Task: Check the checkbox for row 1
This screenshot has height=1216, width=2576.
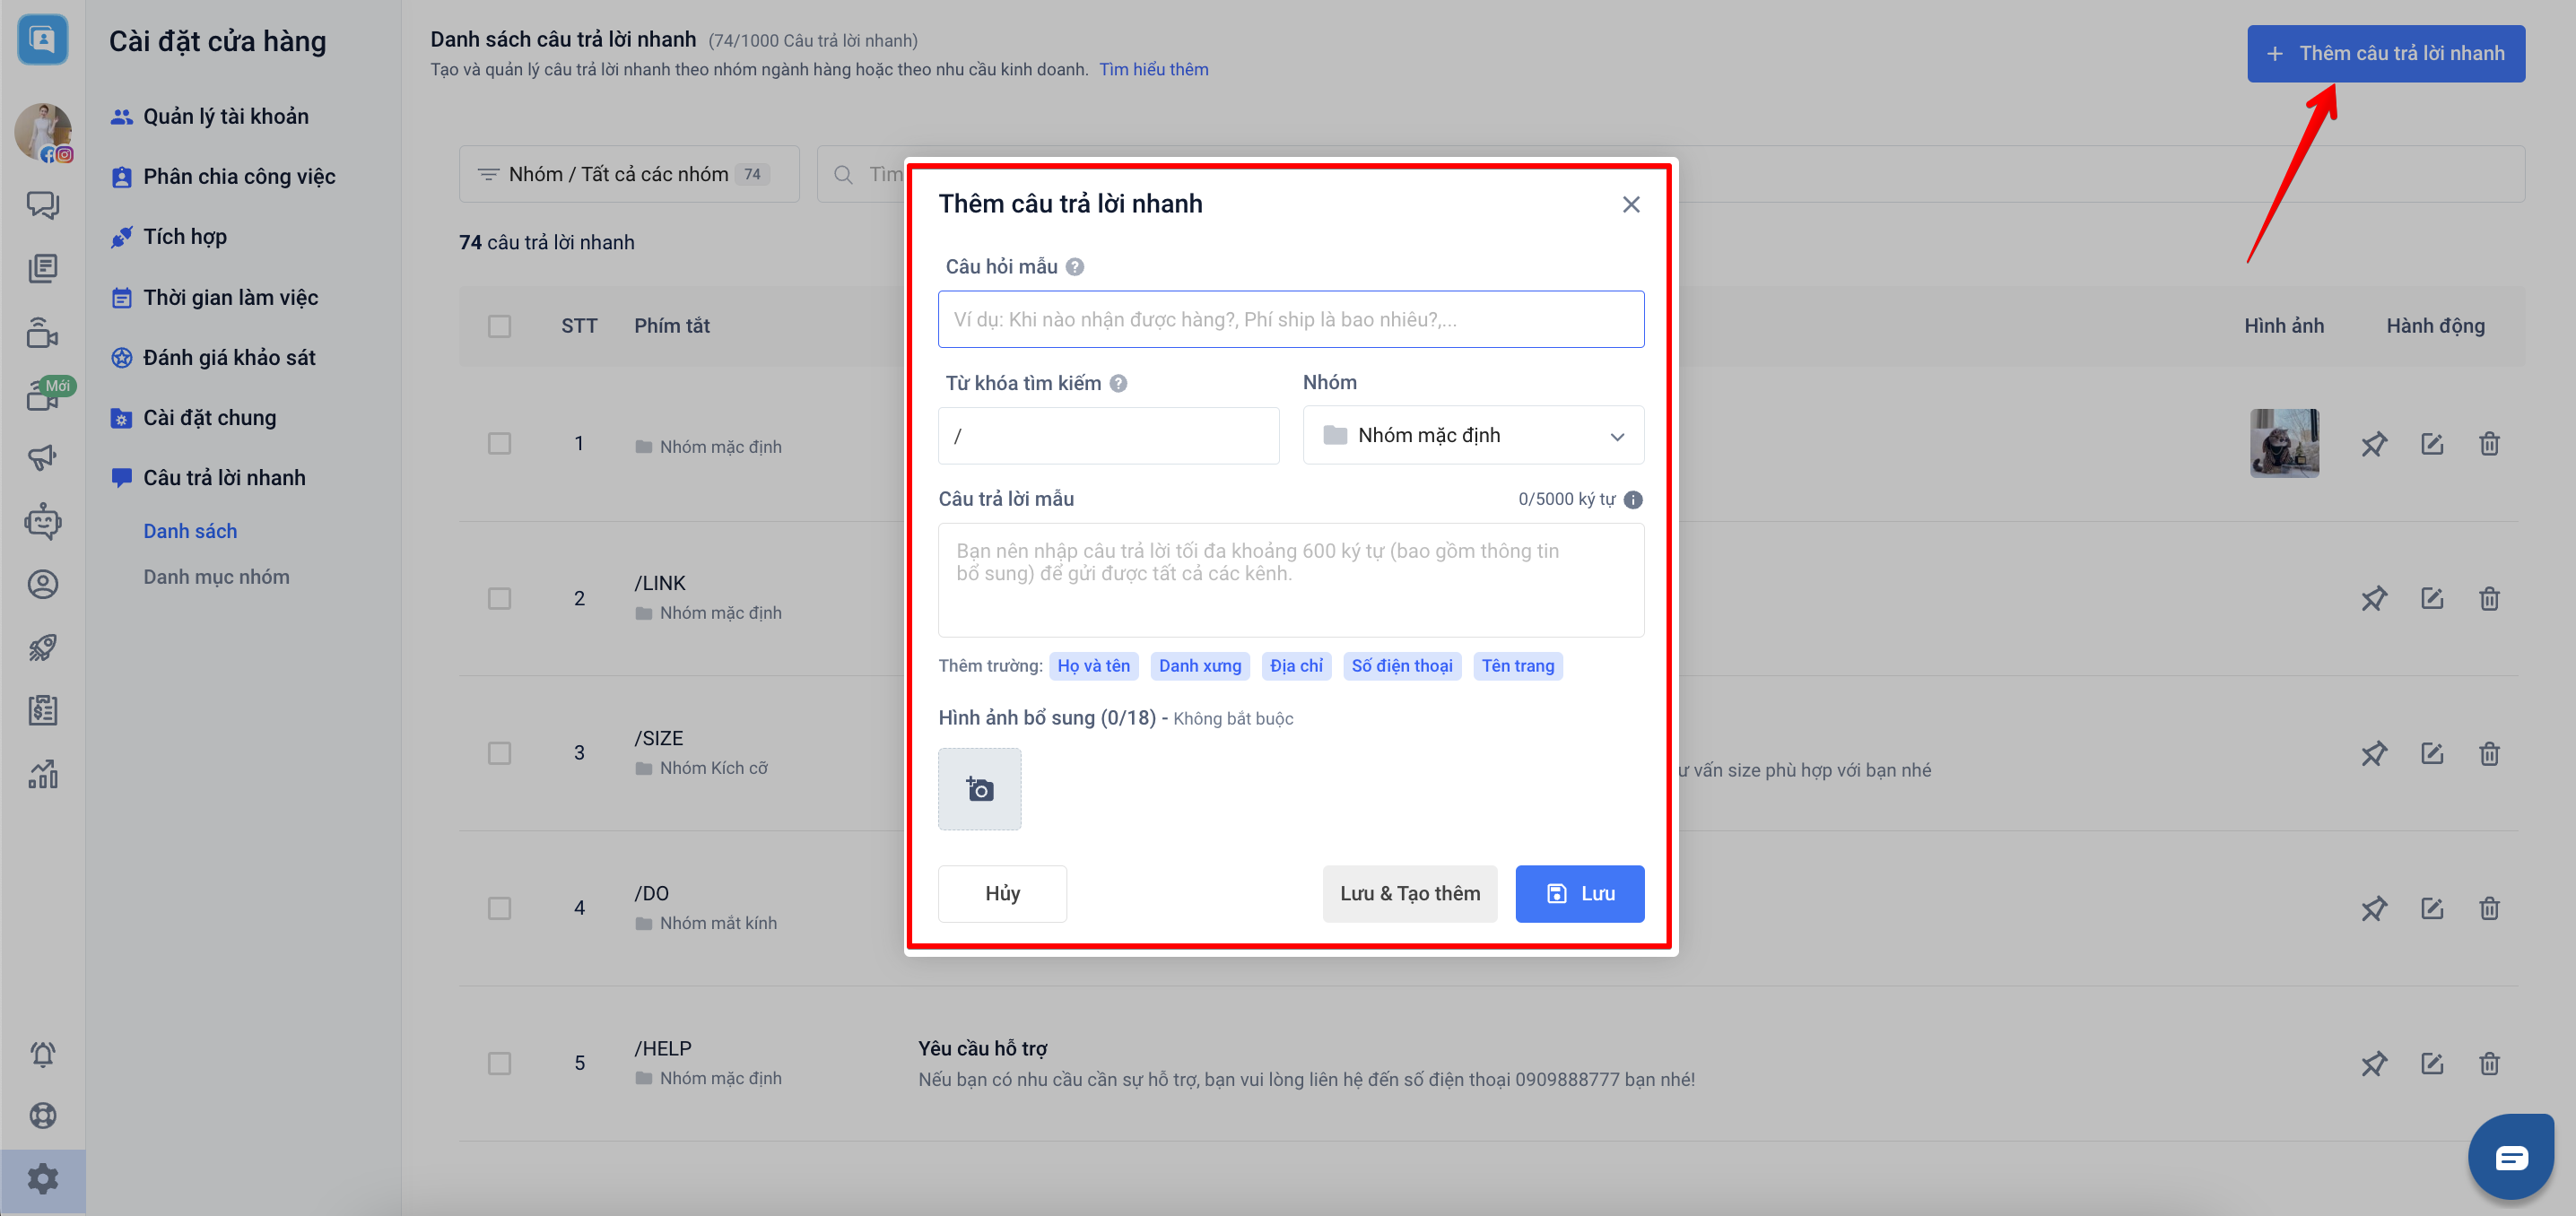Action: 499,443
